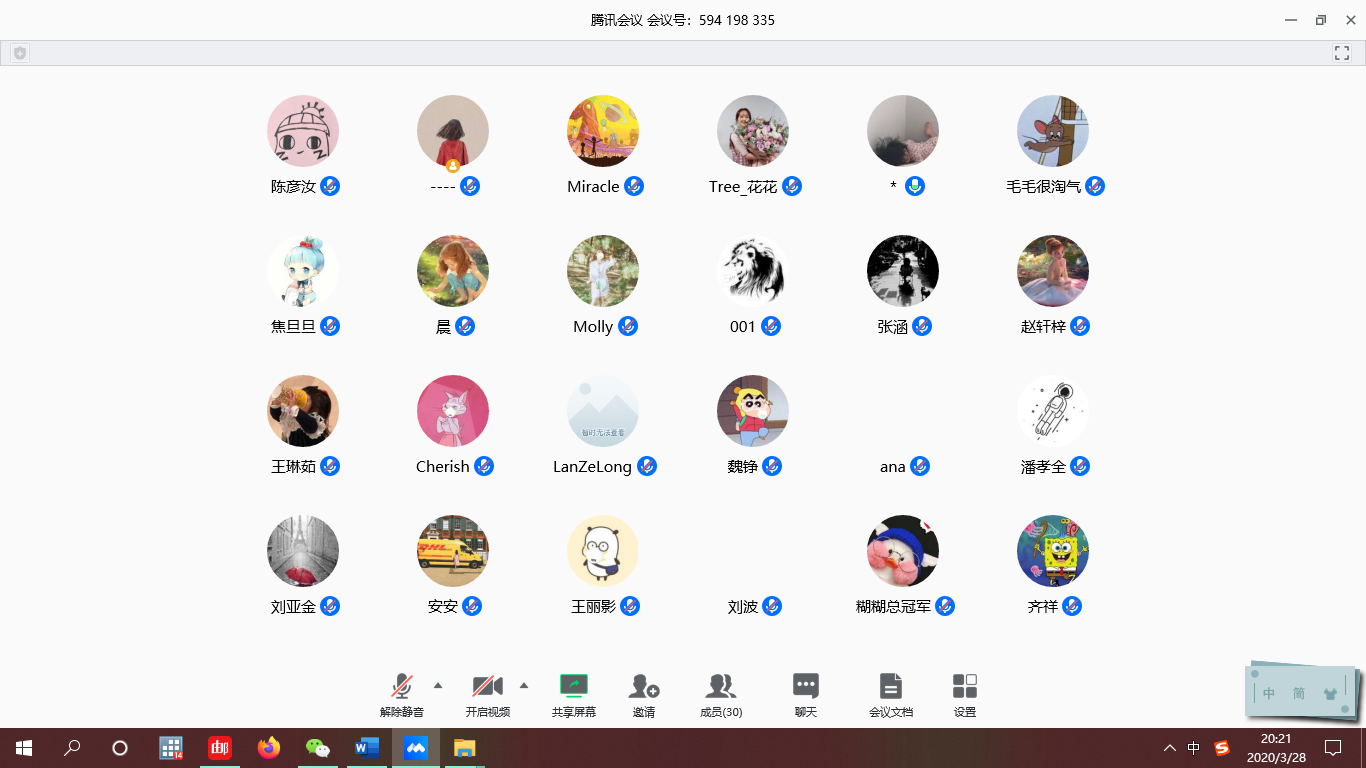The image size is (1366, 768).
Task: Expand the video options arrow beside 开启视频
Action: [524, 685]
